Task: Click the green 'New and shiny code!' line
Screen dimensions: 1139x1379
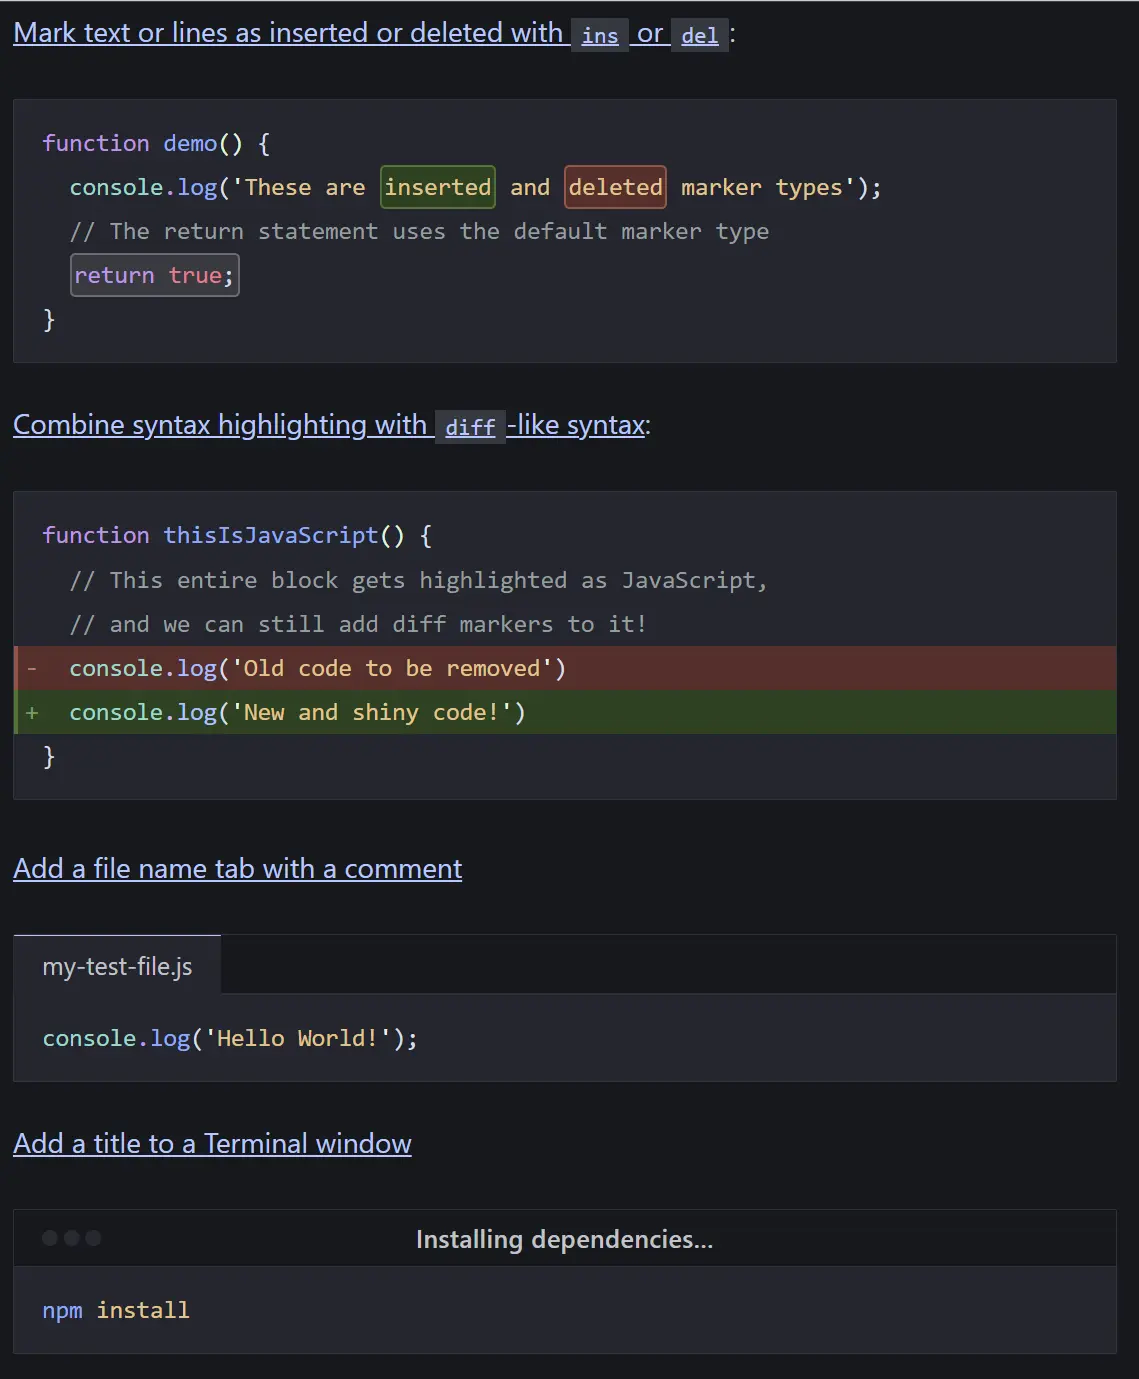Action: coord(297,712)
